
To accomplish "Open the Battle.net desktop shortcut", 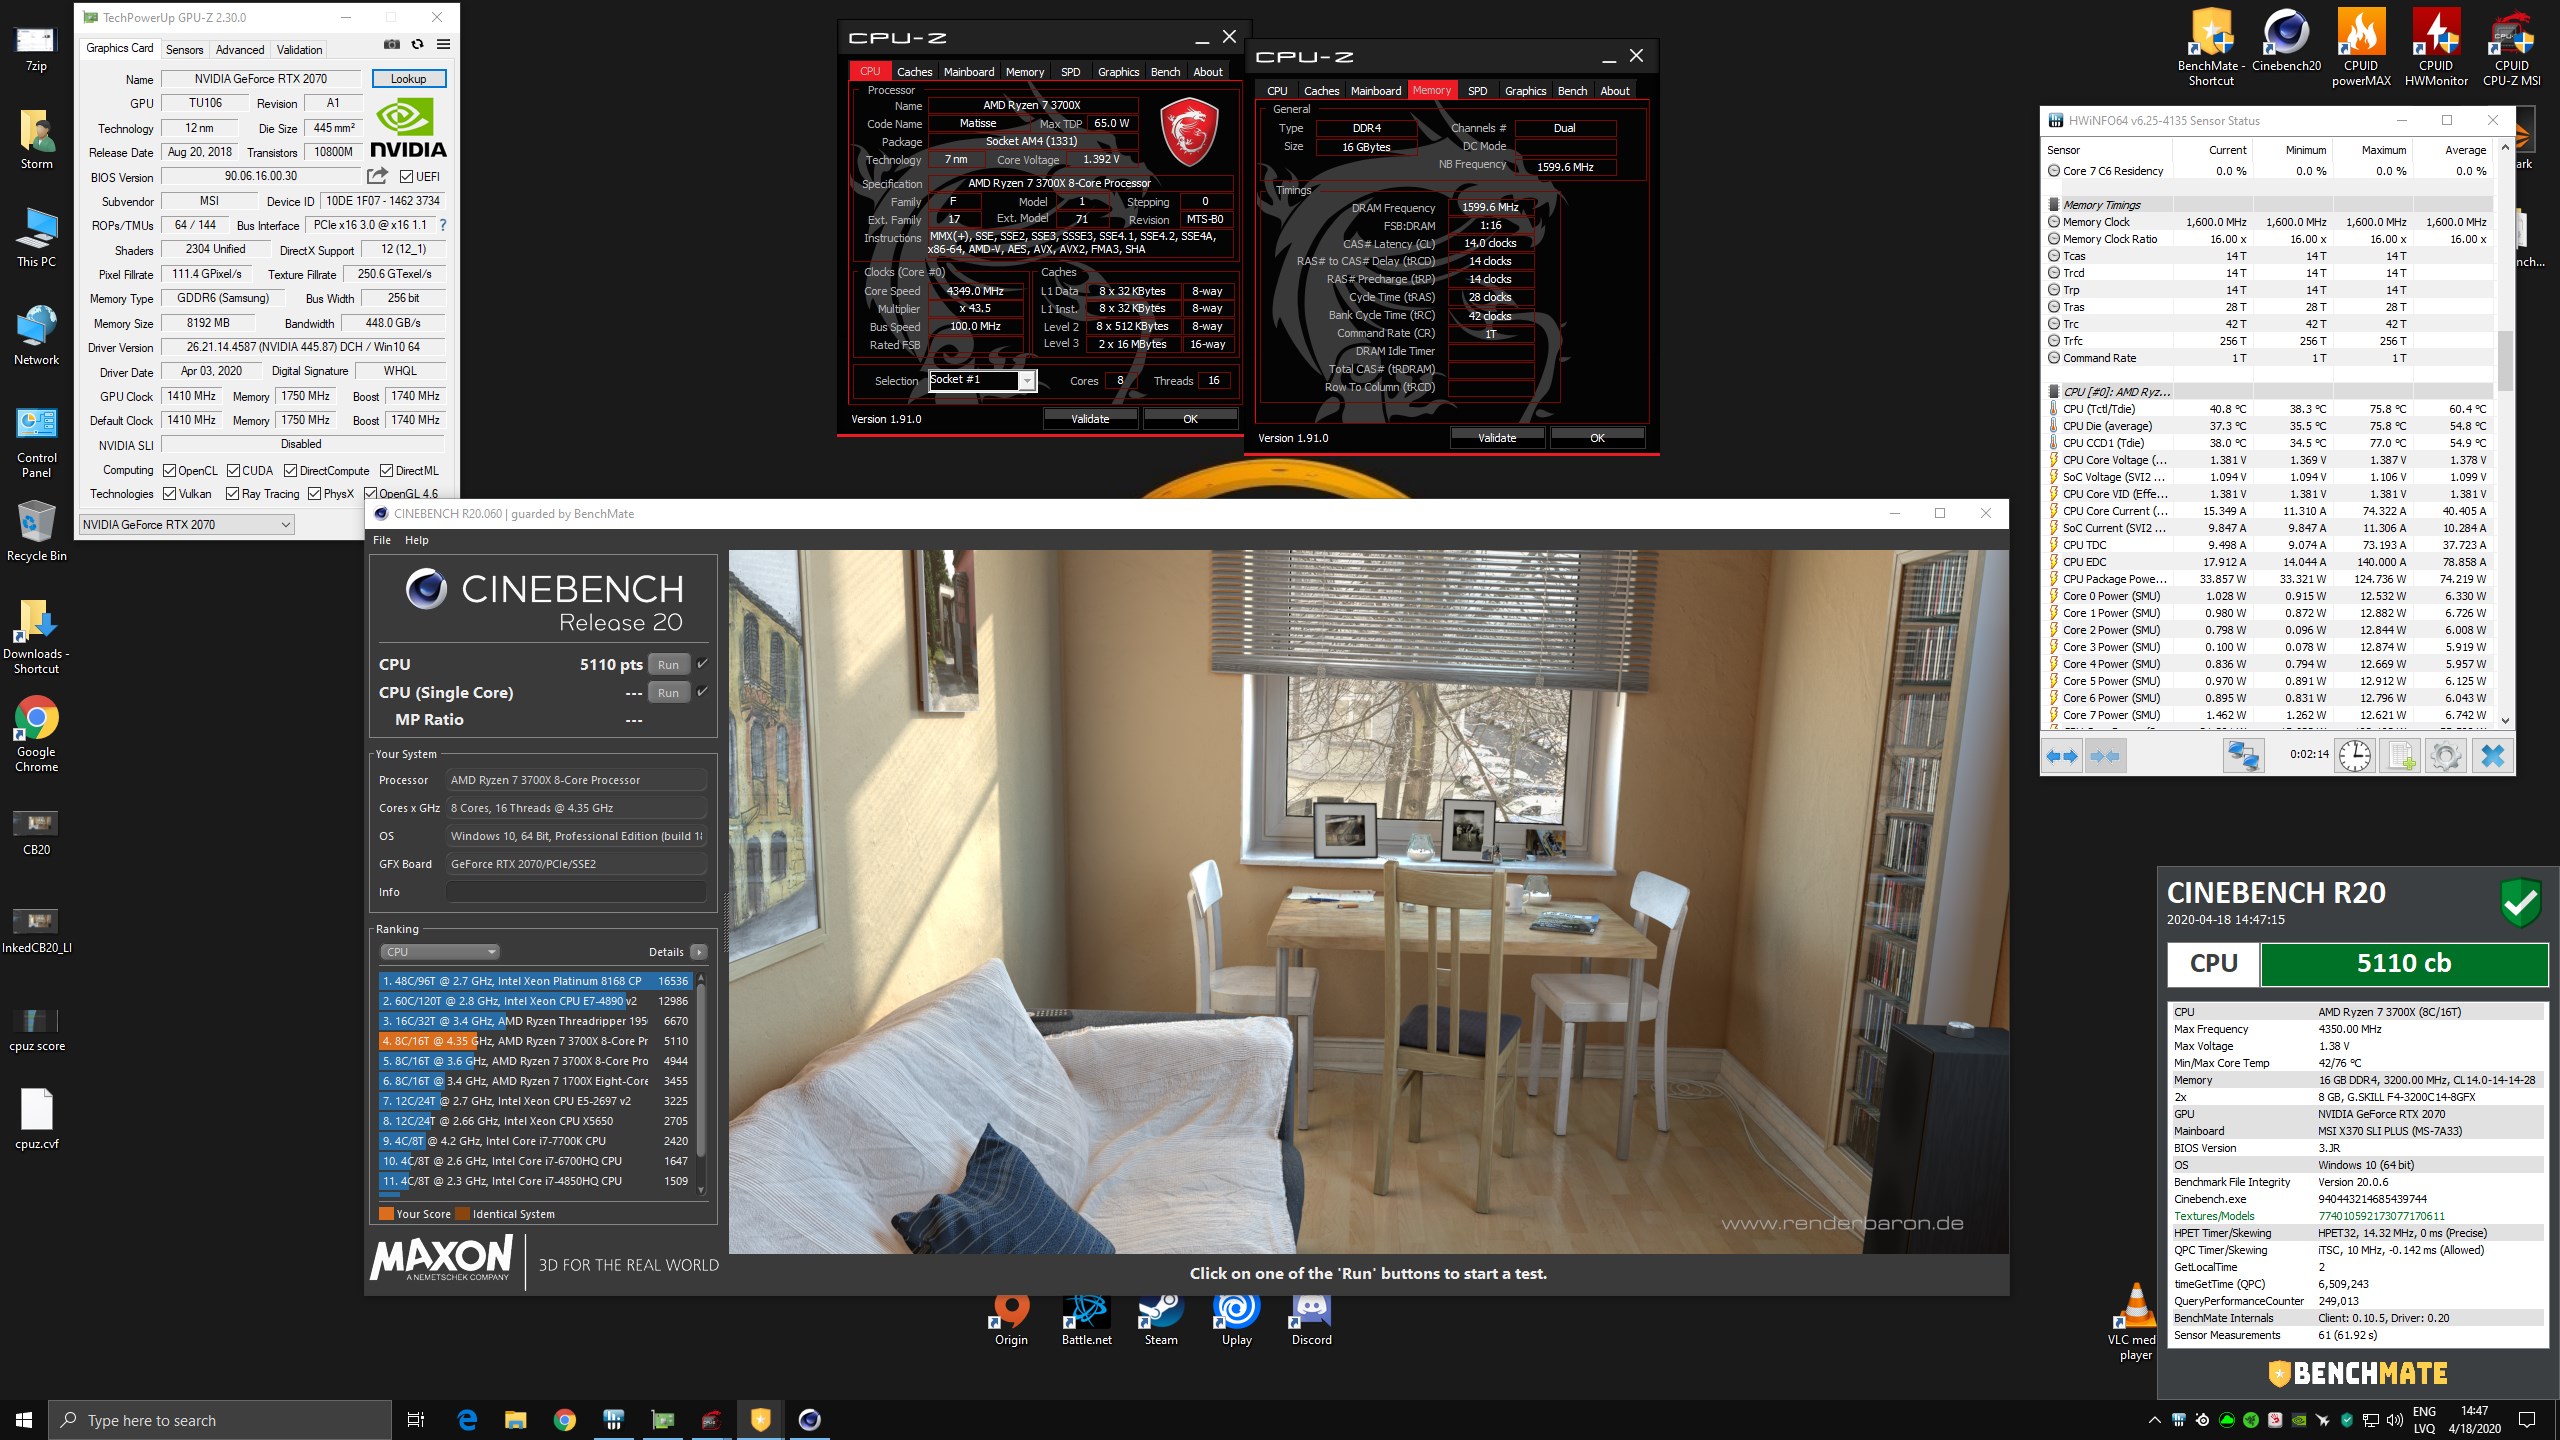I will point(1086,1320).
